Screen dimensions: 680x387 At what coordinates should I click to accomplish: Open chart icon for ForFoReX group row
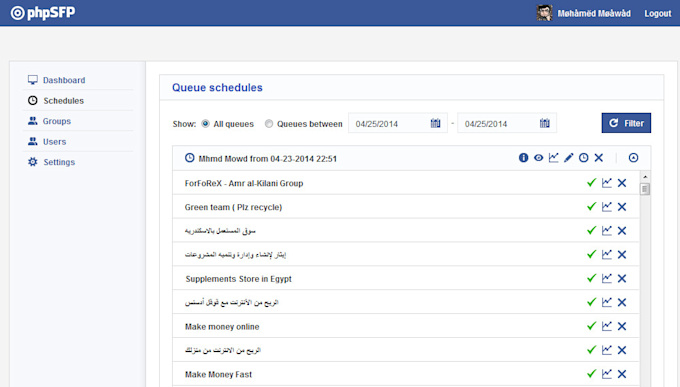tap(607, 183)
